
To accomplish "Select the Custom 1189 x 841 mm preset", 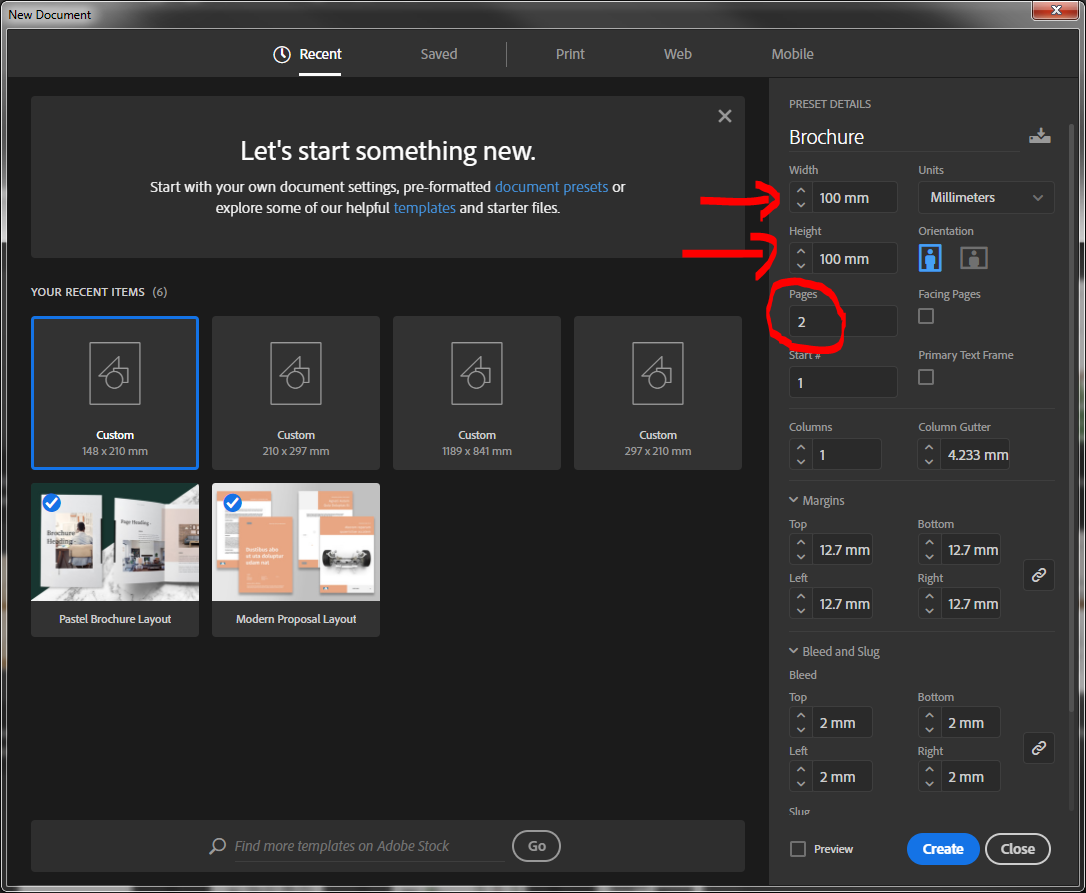I will point(477,393).
